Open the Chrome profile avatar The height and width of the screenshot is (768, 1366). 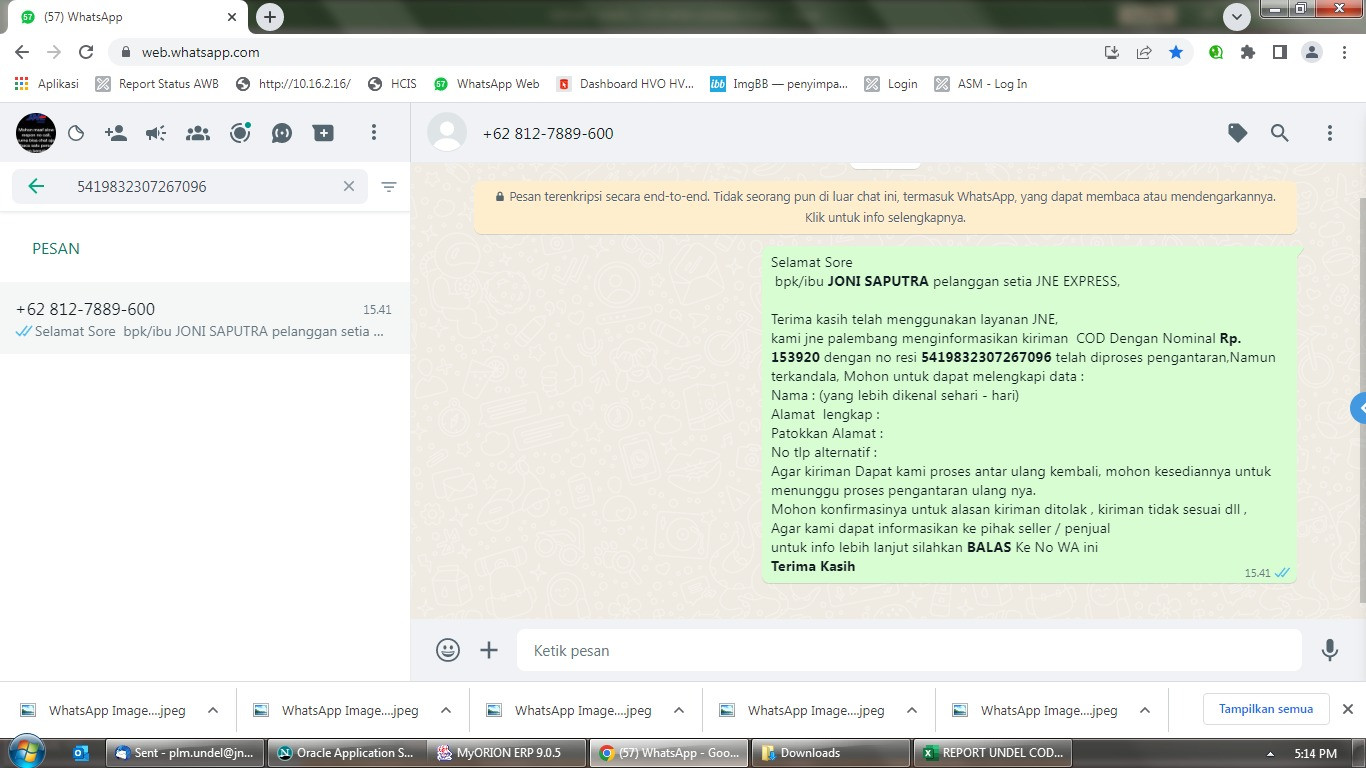pyautogui.click(x=1312, y=52)
